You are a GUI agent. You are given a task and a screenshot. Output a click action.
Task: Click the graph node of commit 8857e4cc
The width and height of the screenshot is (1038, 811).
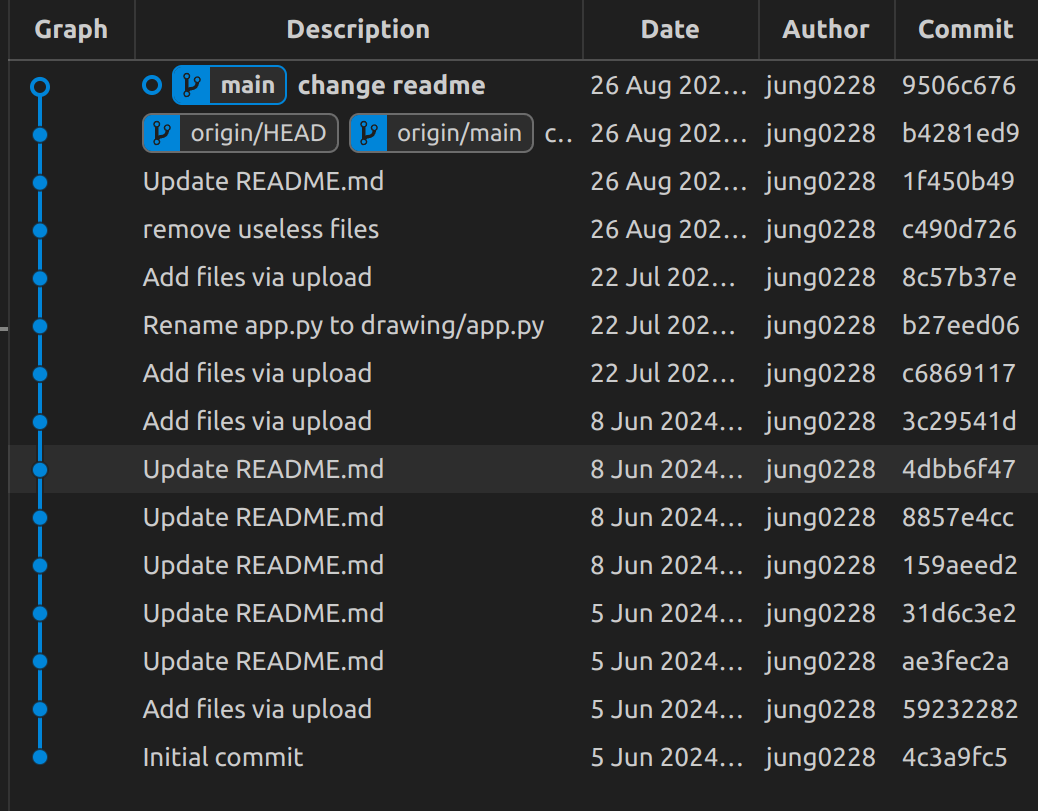point(40,518)
